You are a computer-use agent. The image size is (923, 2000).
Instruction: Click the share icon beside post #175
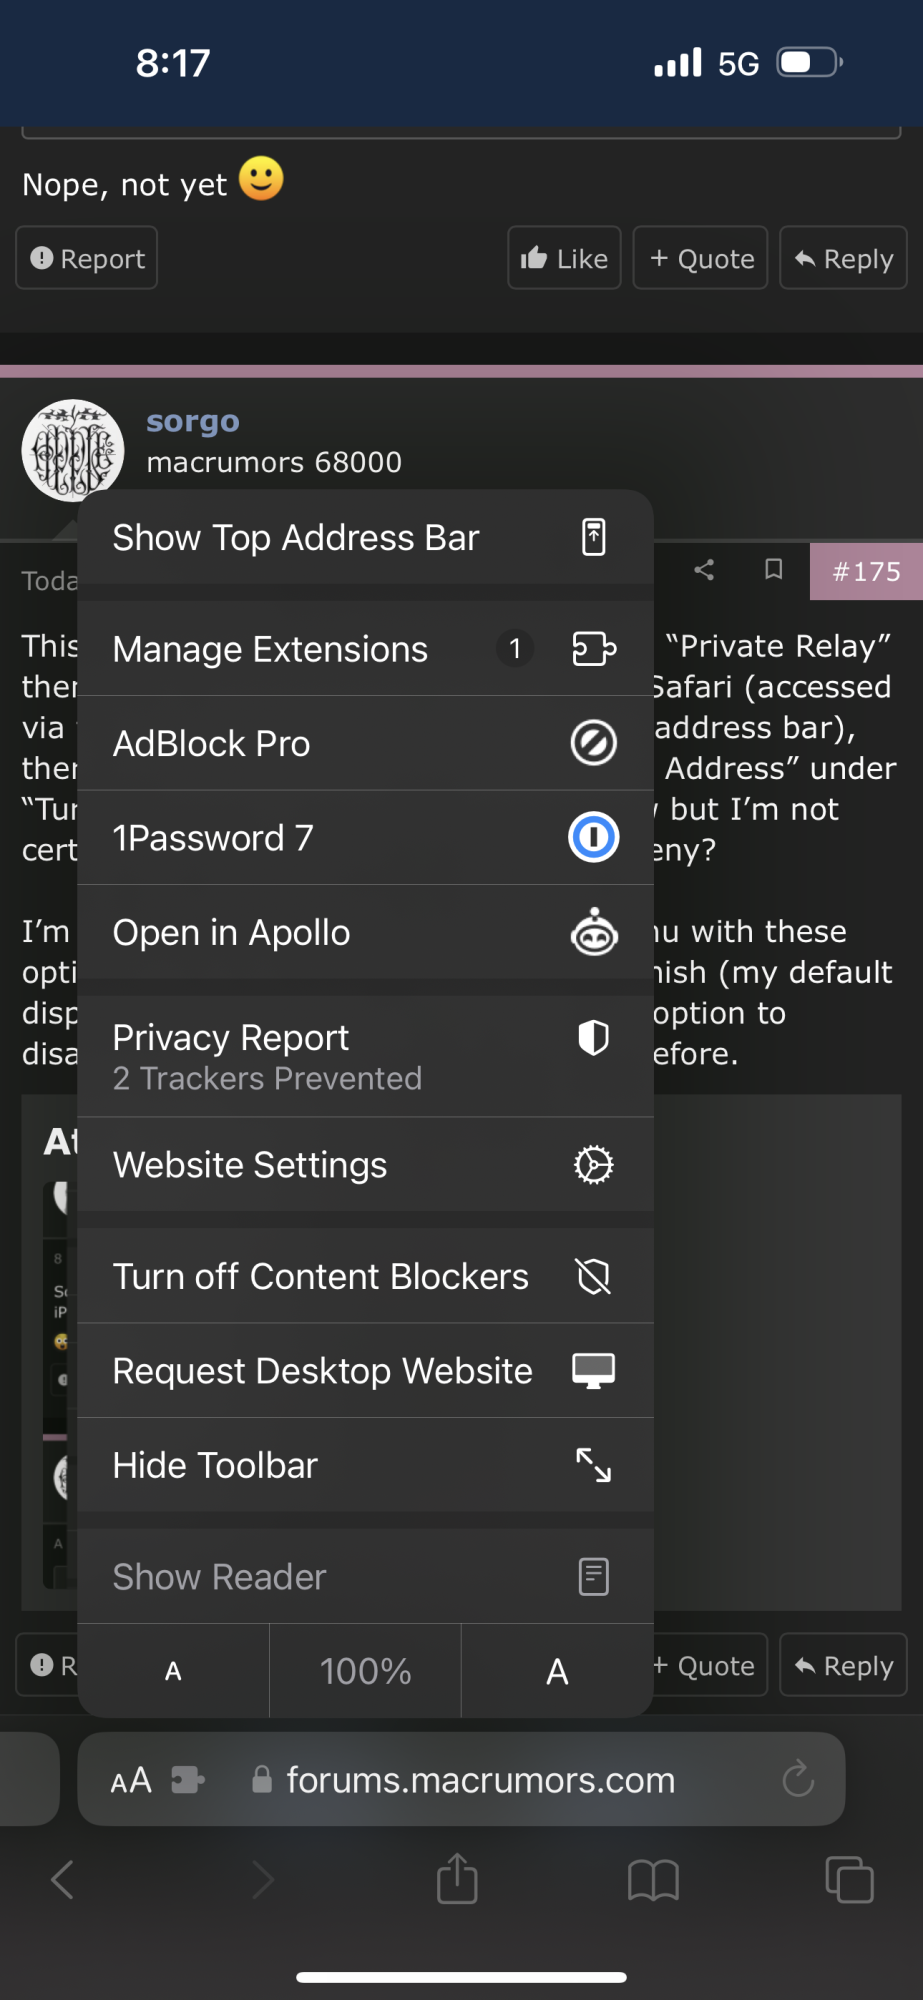704,570
